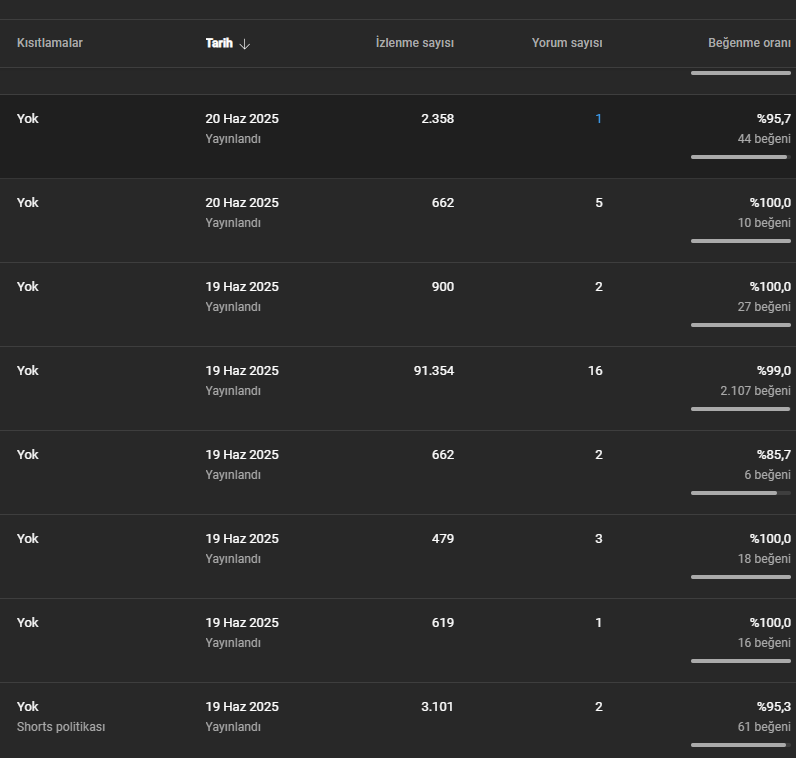
Task: Click comment count 2 in the 3.101 views row
Action: point(599,707)
